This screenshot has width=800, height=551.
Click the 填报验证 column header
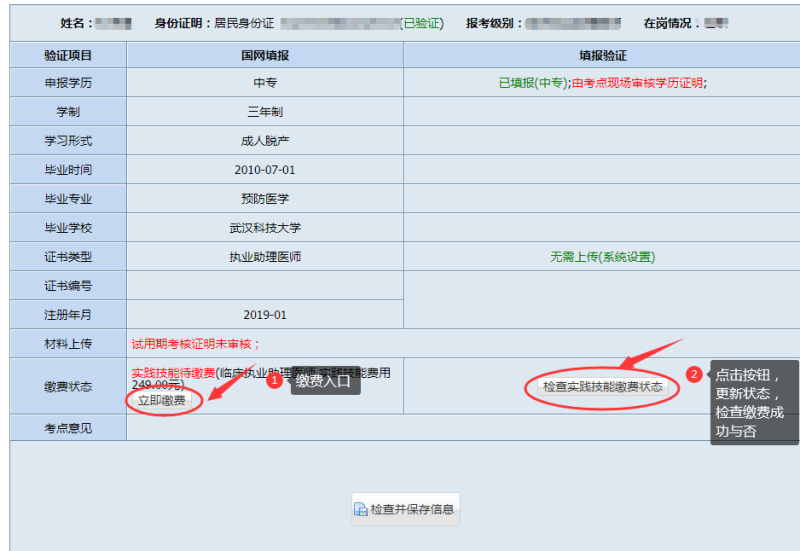pyautogui.click(x=602, y=55)
